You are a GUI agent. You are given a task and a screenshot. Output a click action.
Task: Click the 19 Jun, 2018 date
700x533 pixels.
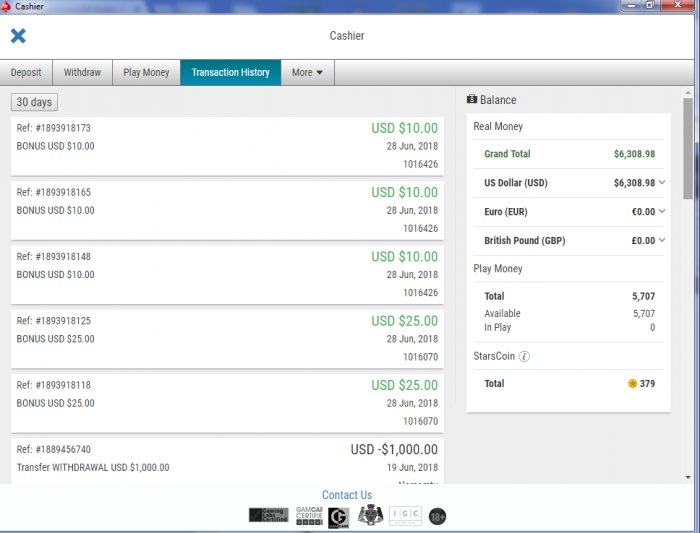pos(412,467)
